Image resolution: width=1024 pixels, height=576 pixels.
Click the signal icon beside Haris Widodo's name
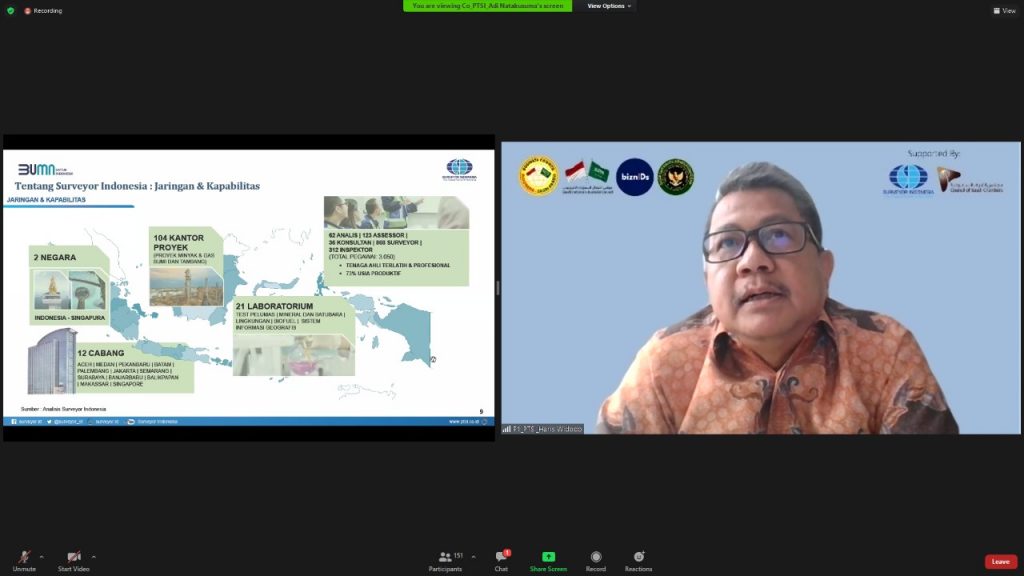[506, 429]
